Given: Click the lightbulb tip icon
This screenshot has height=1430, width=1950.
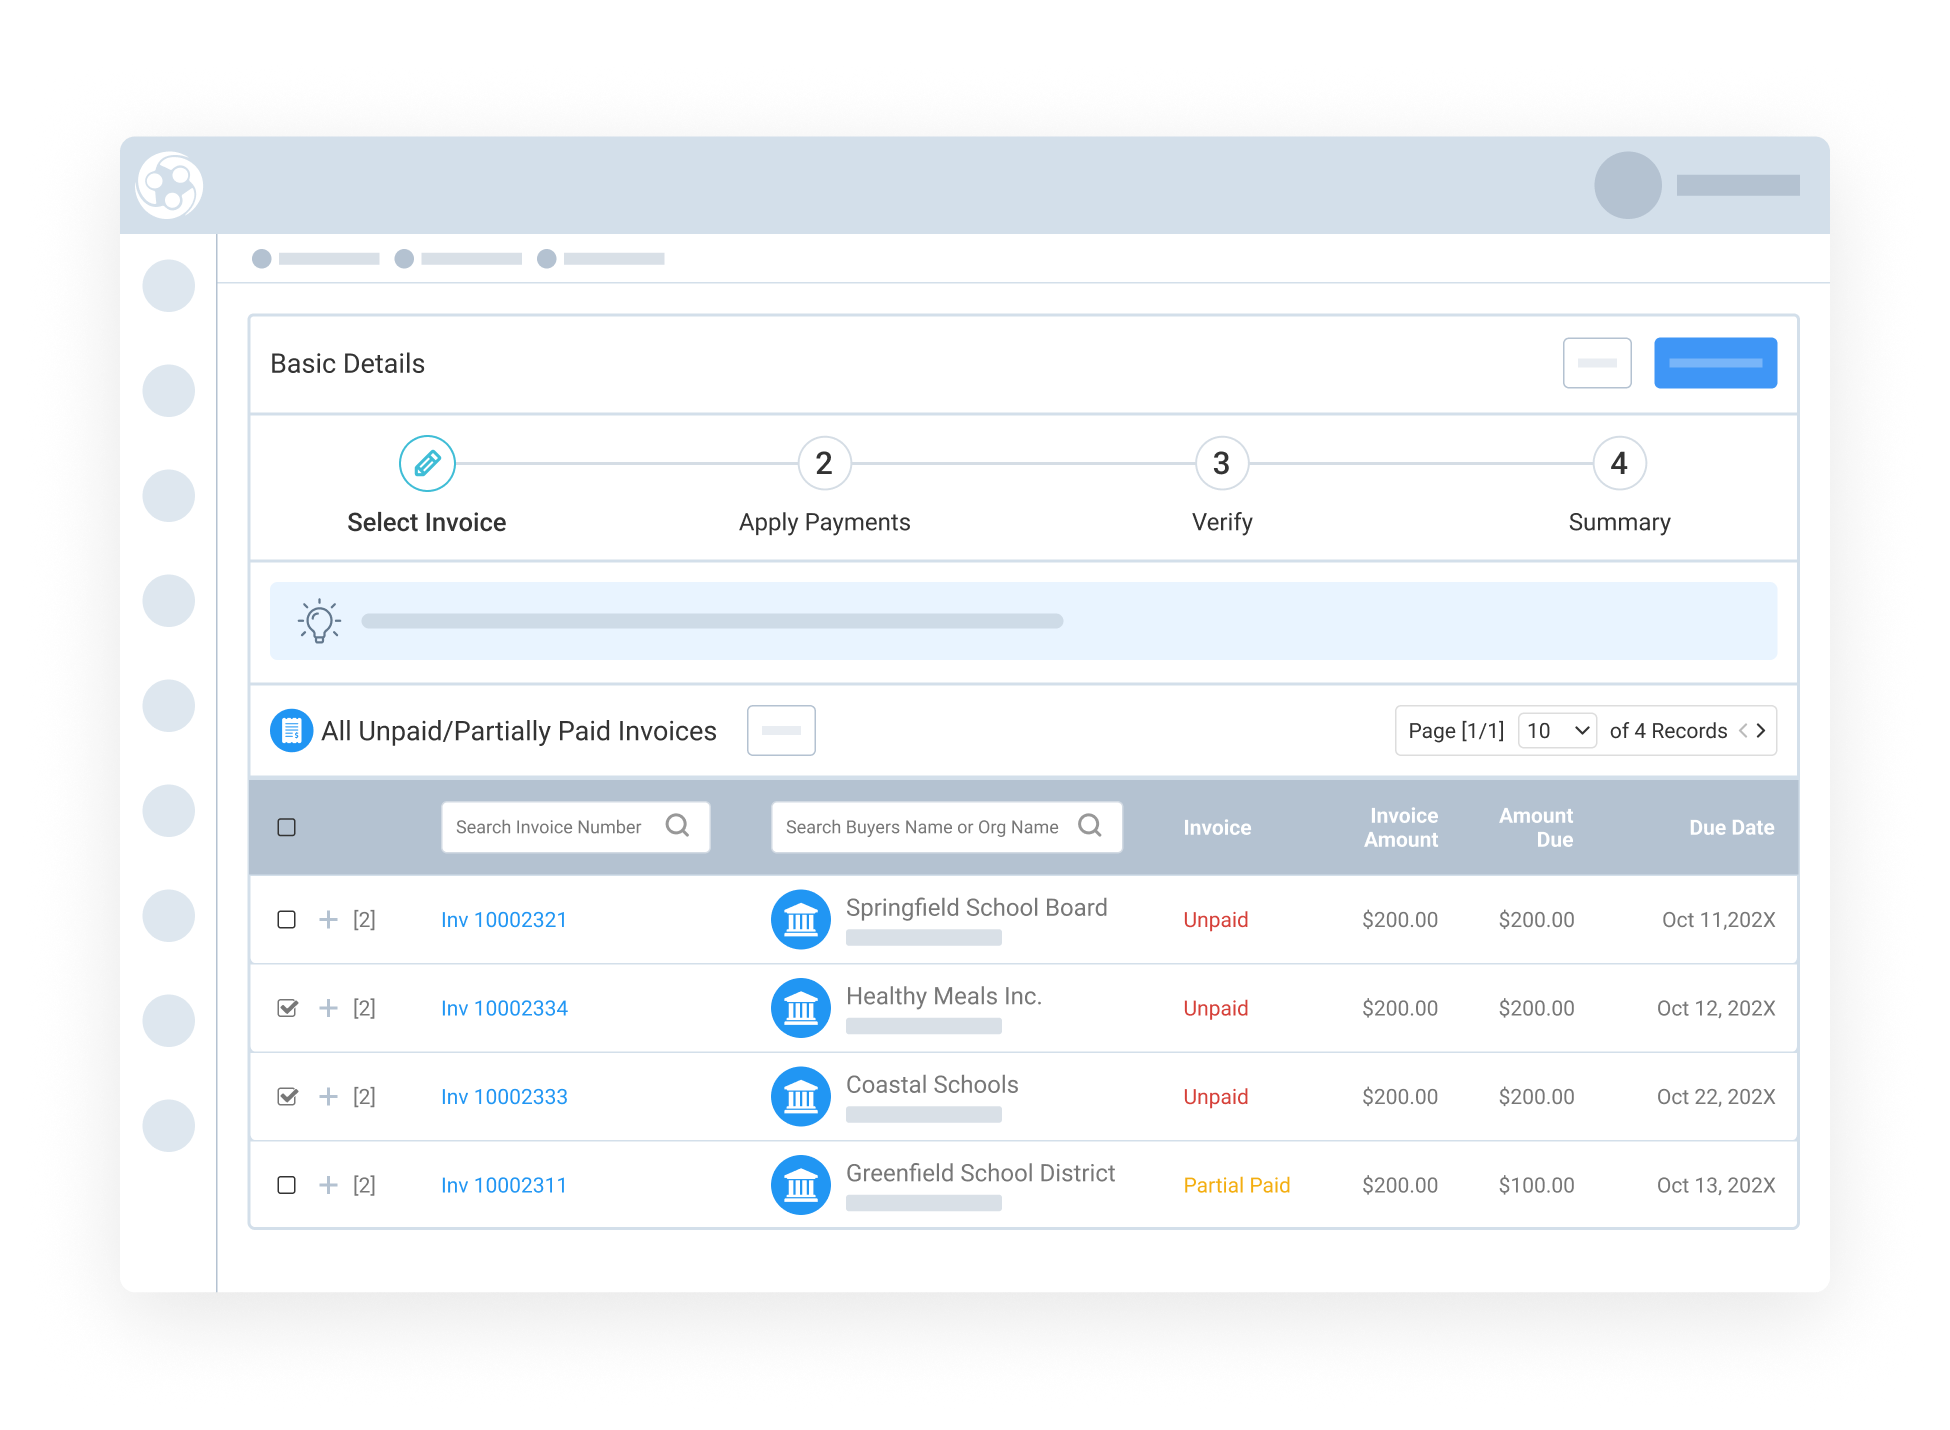Looking at the screenshot, I should (x=318, y=620).
